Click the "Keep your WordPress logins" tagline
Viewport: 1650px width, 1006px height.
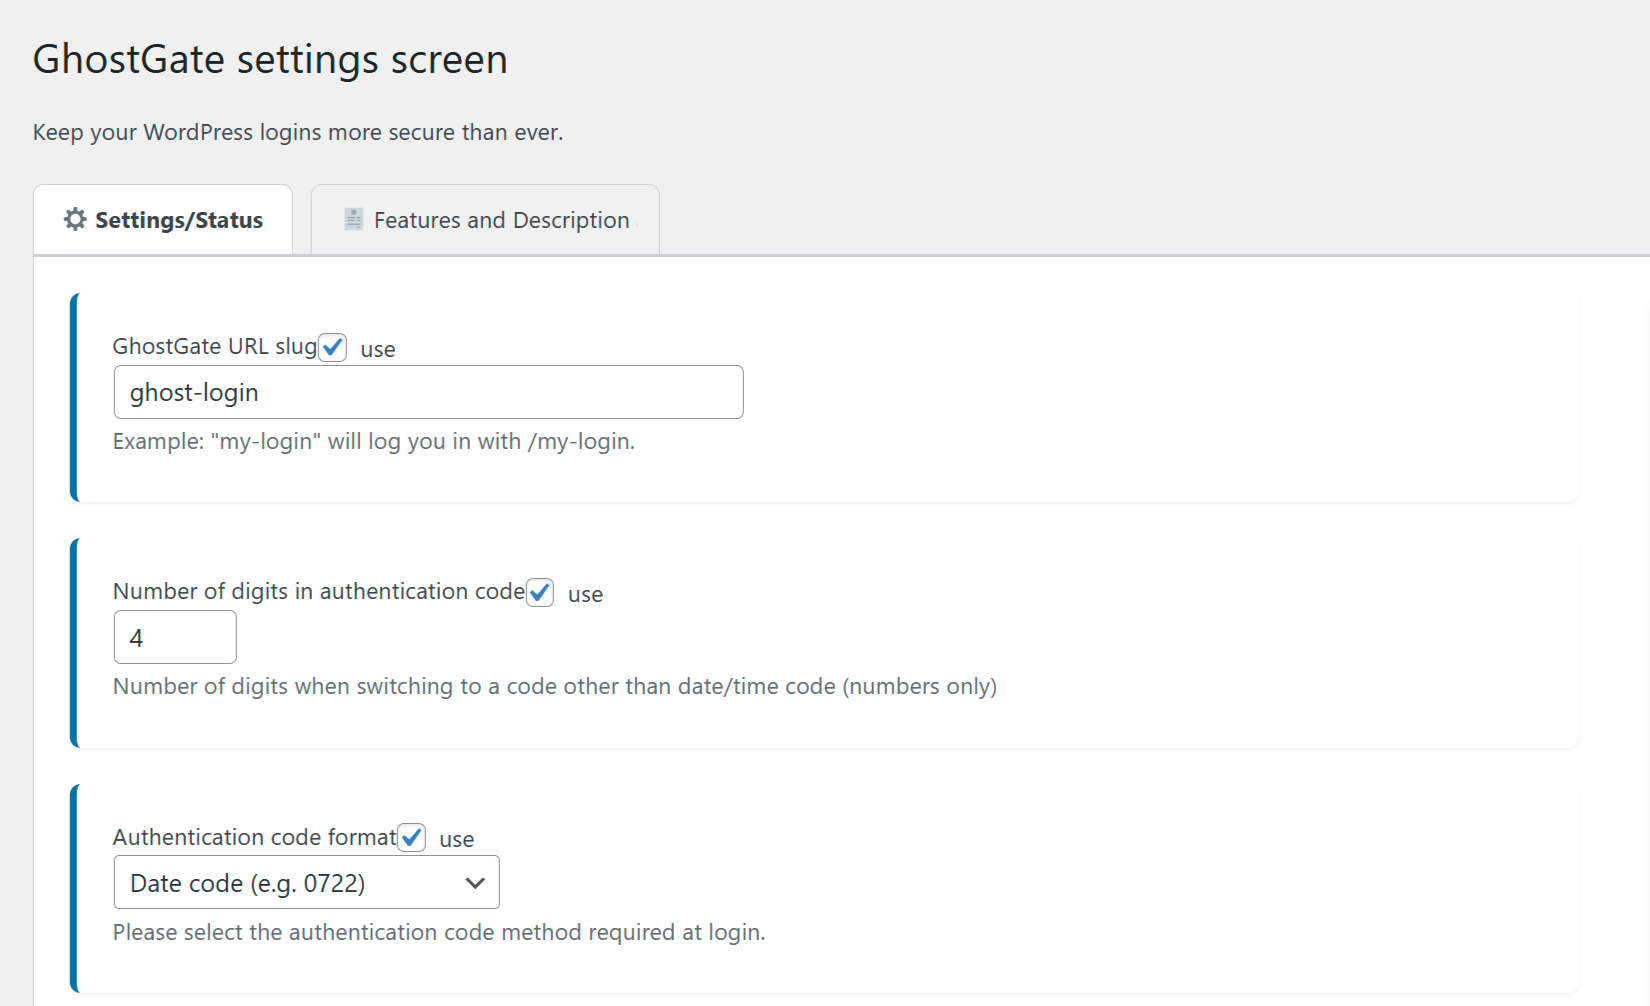pos(298,132)
